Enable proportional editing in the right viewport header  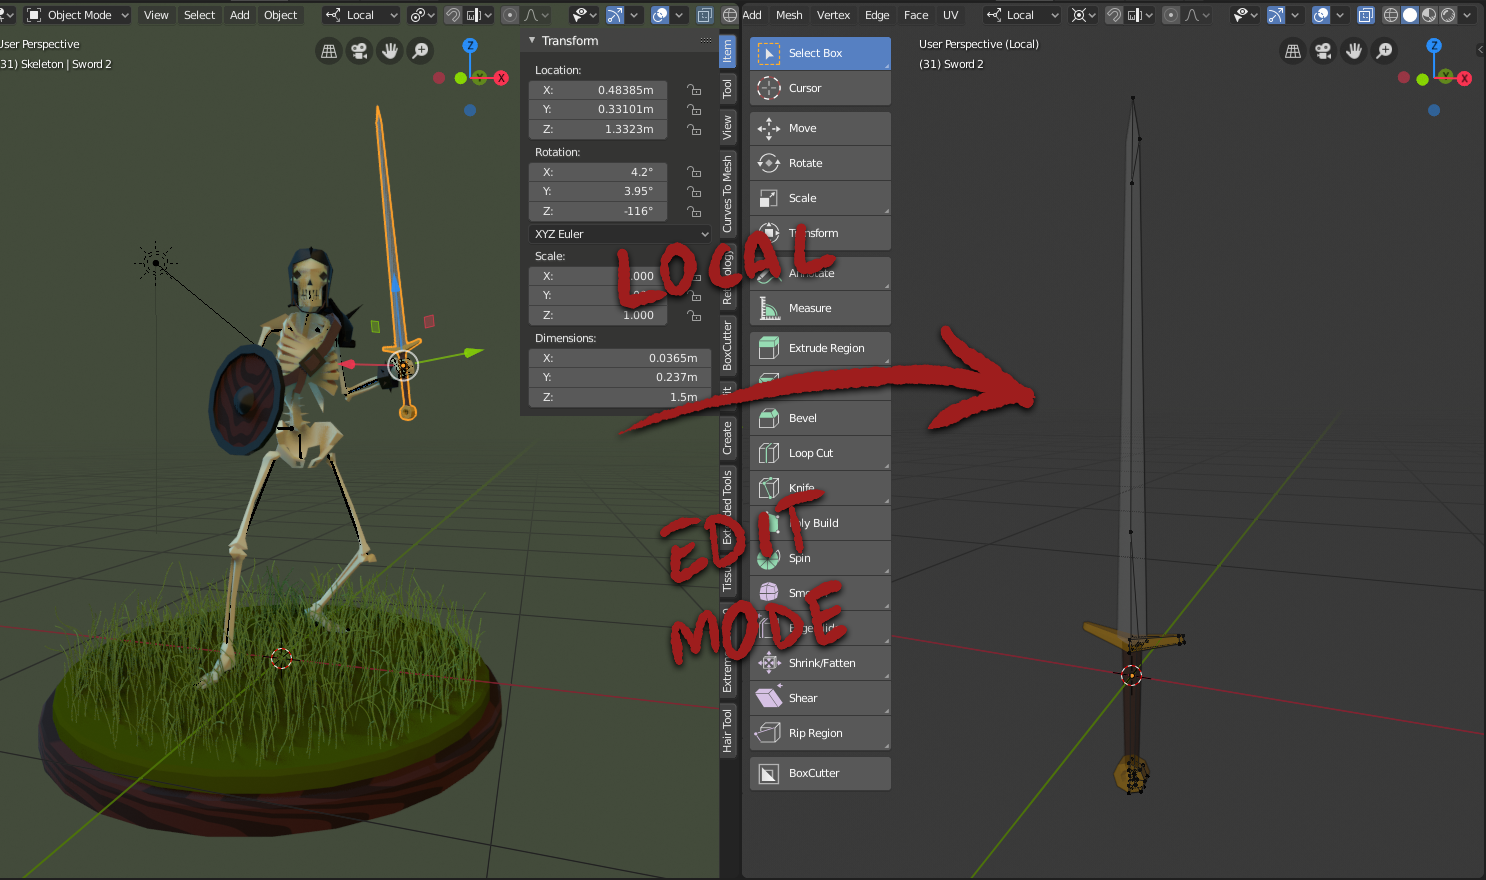pyautogui.click(x=1171, y=15)
